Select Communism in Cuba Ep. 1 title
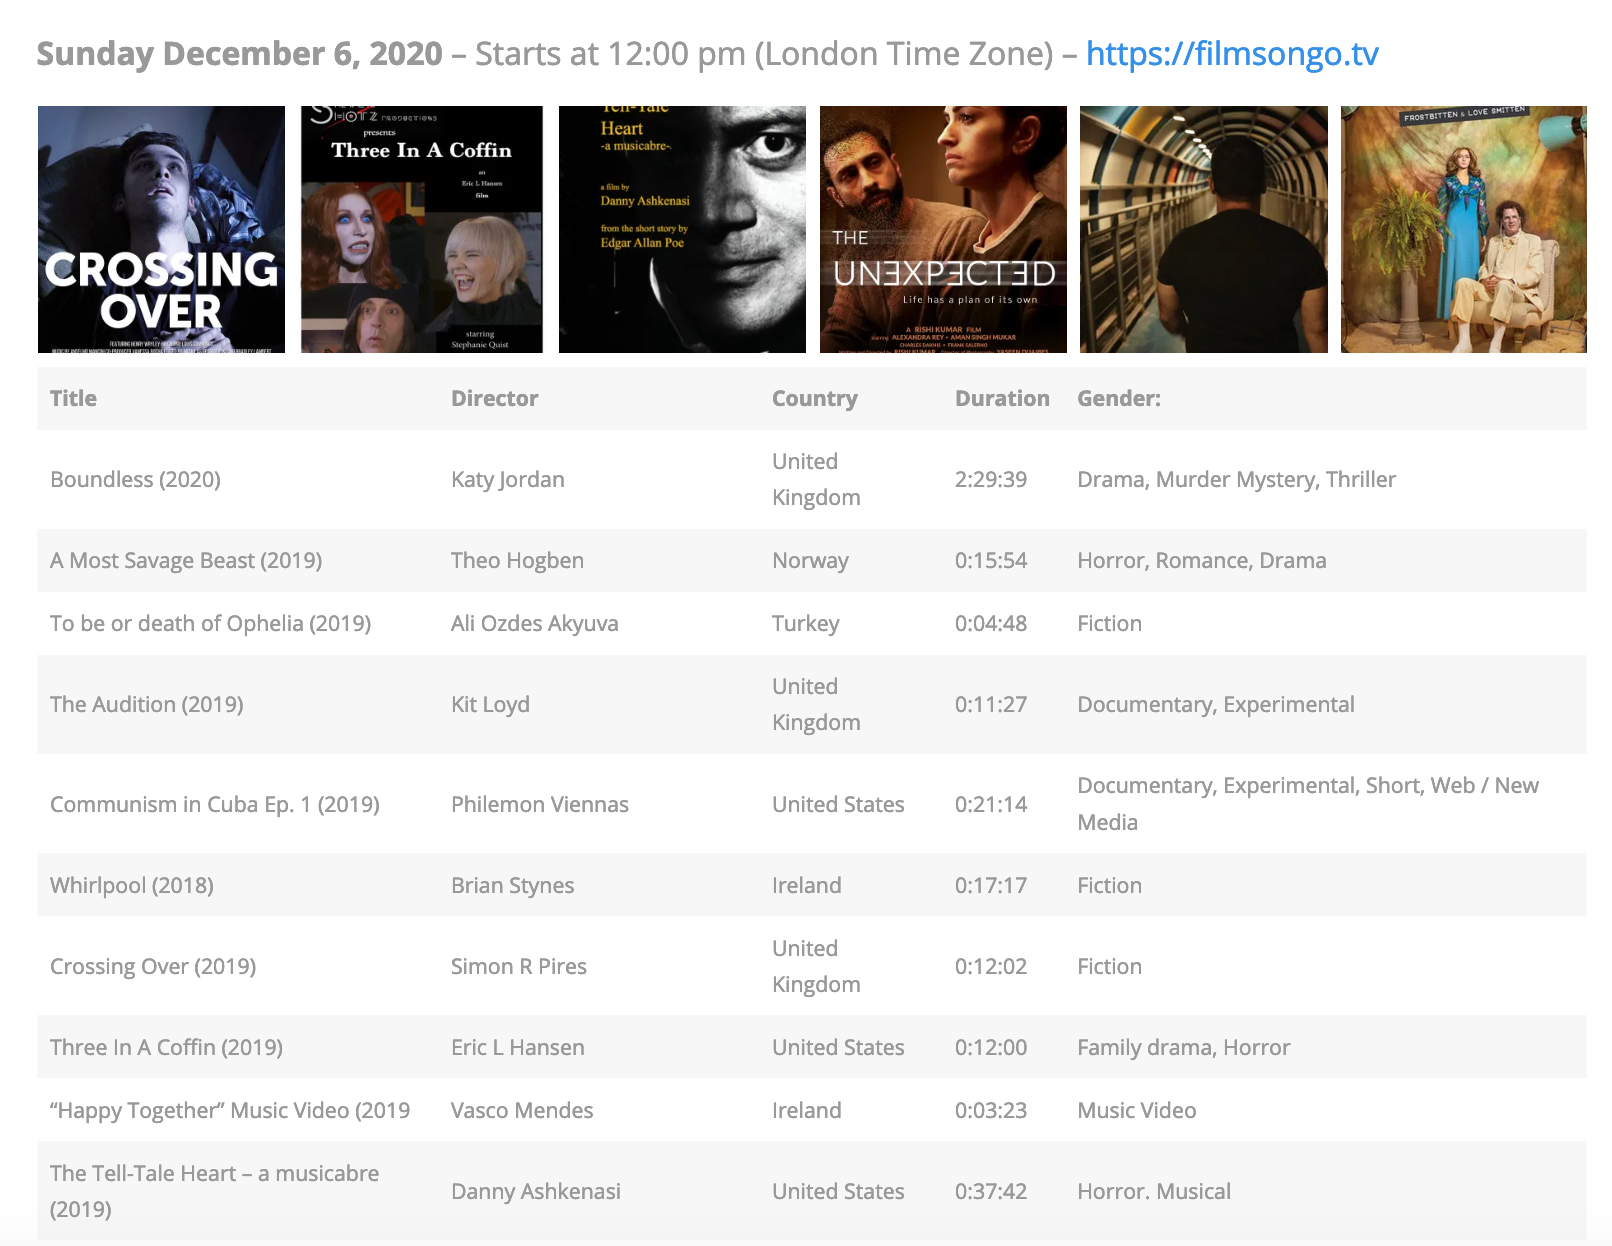The image size is (1612, 1246). pyautogui.click(x=214, y=804)
